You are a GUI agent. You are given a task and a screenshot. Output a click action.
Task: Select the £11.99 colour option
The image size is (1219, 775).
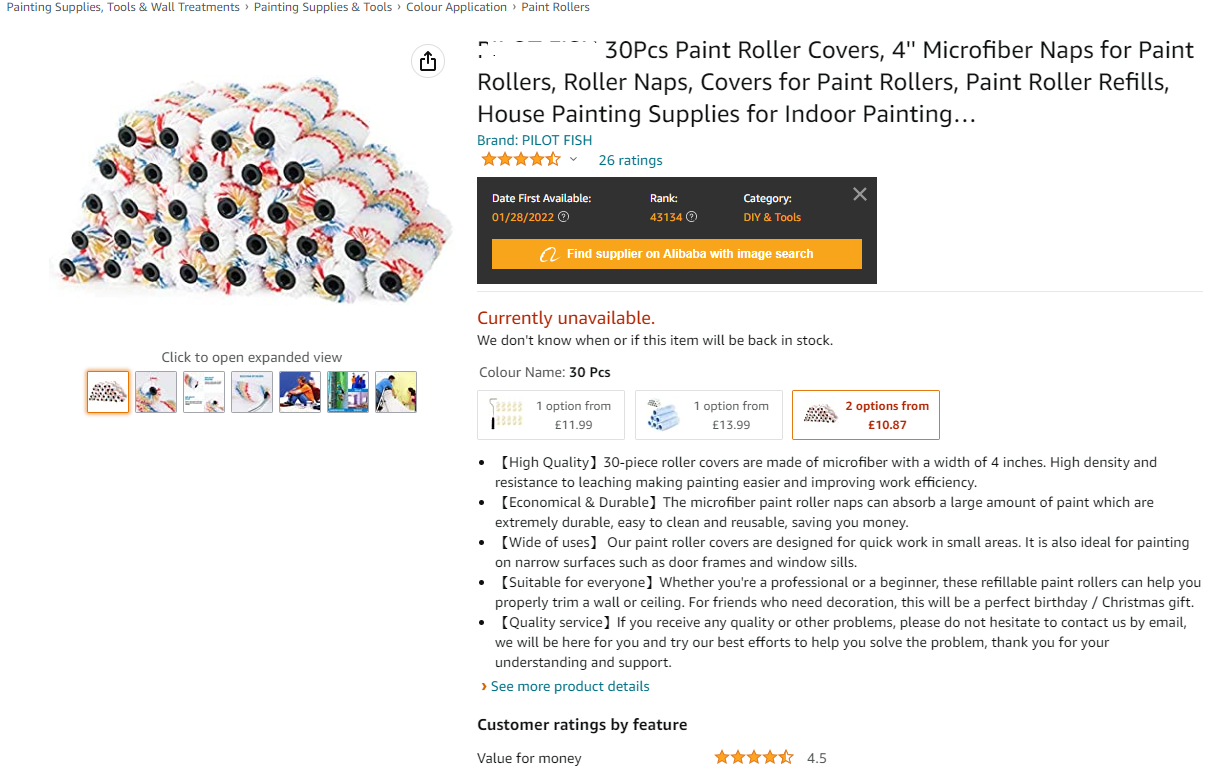click(x=551, y=415)
